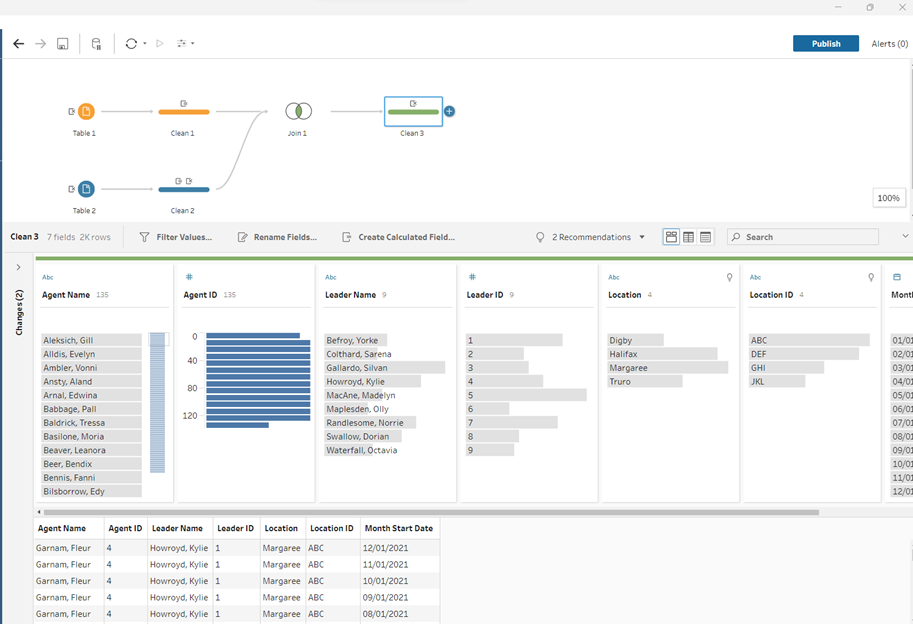The height and width of the screenshot is (624, 913).
Task: Click the blue Table 2 input icon
Action: pos(86,189)
